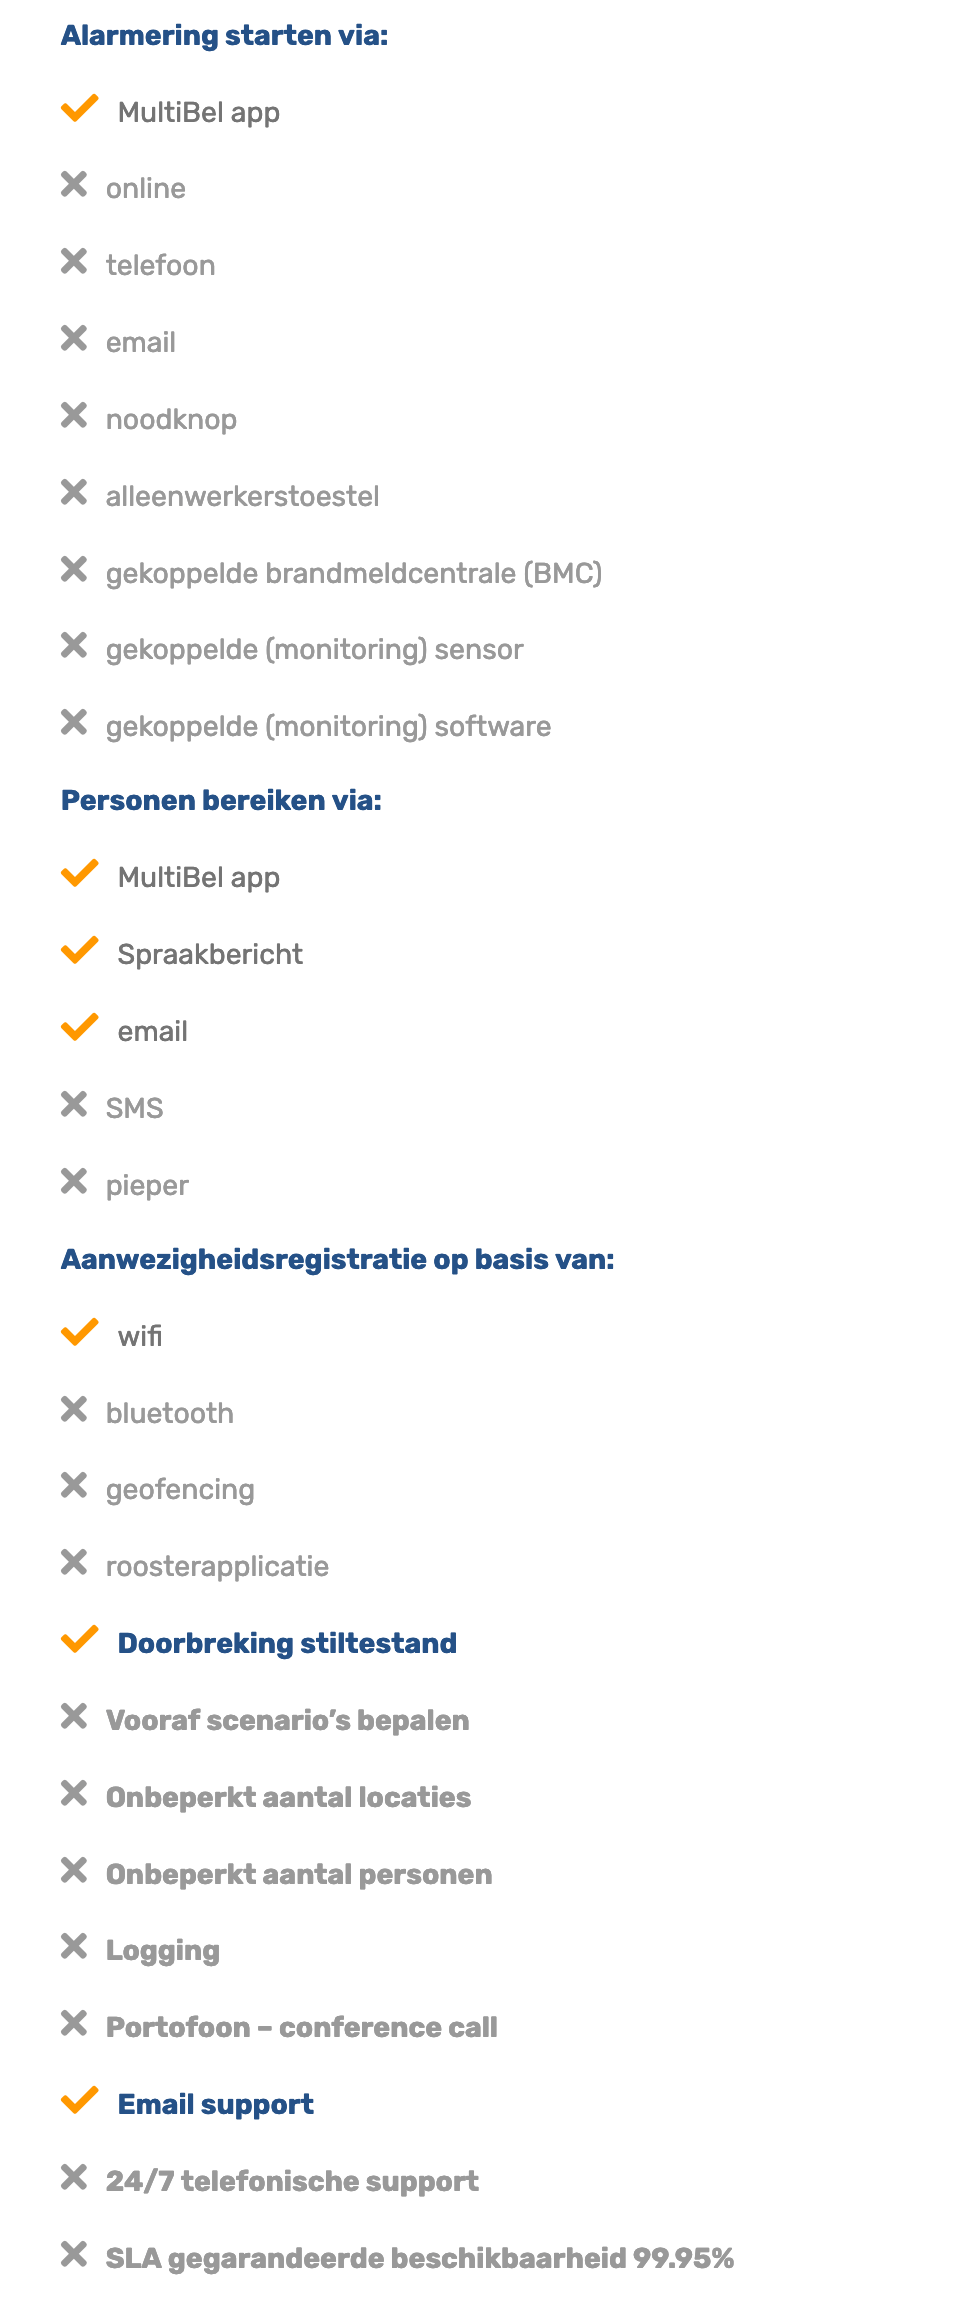Click the 'alleenwerkerstoestel' list item text

point(242,497)
